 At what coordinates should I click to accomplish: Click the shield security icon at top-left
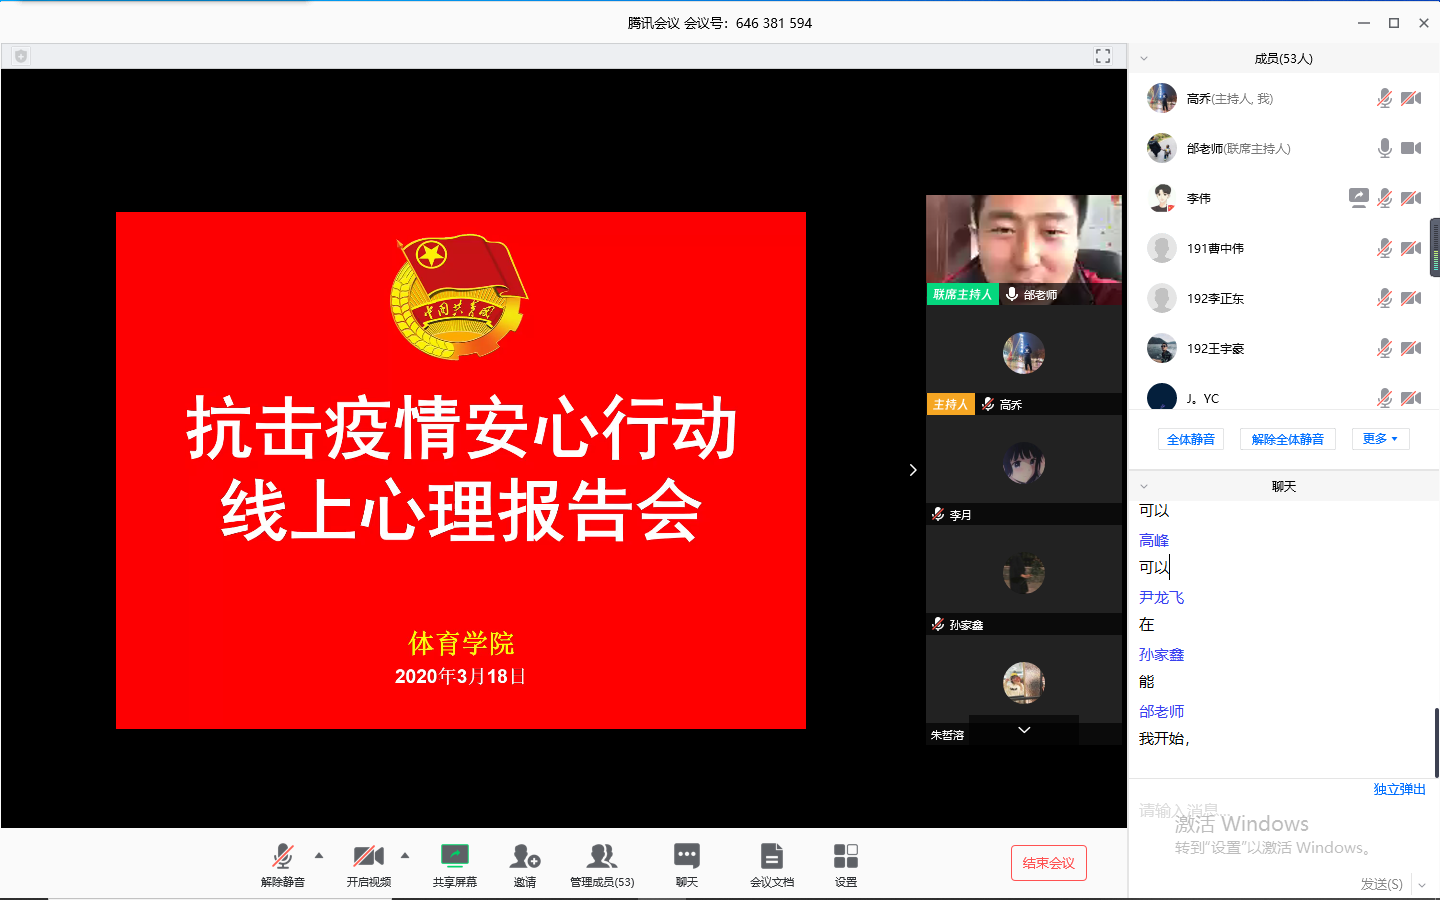[x=21, y=56]
